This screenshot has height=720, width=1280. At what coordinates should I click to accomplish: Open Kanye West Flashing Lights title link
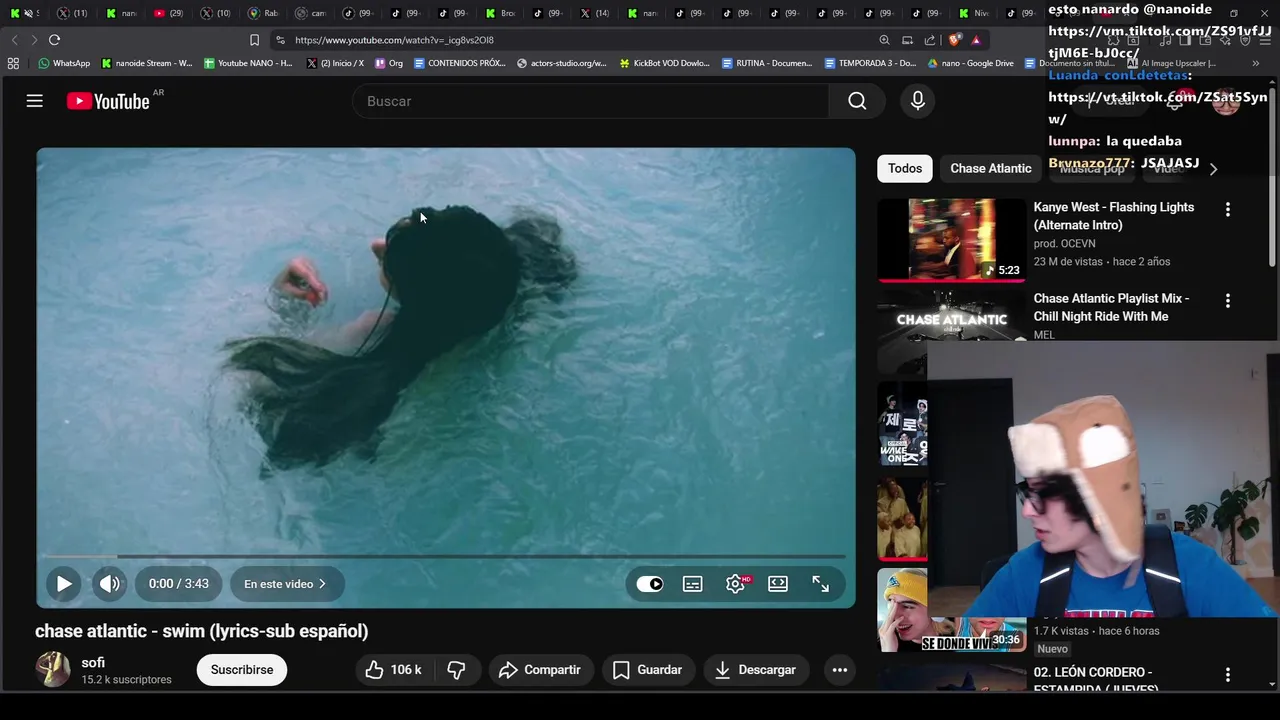click(x=1113, y=216)
